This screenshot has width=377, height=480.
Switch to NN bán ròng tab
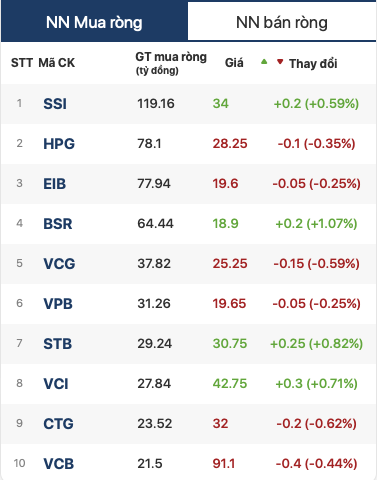pos(282,22)
